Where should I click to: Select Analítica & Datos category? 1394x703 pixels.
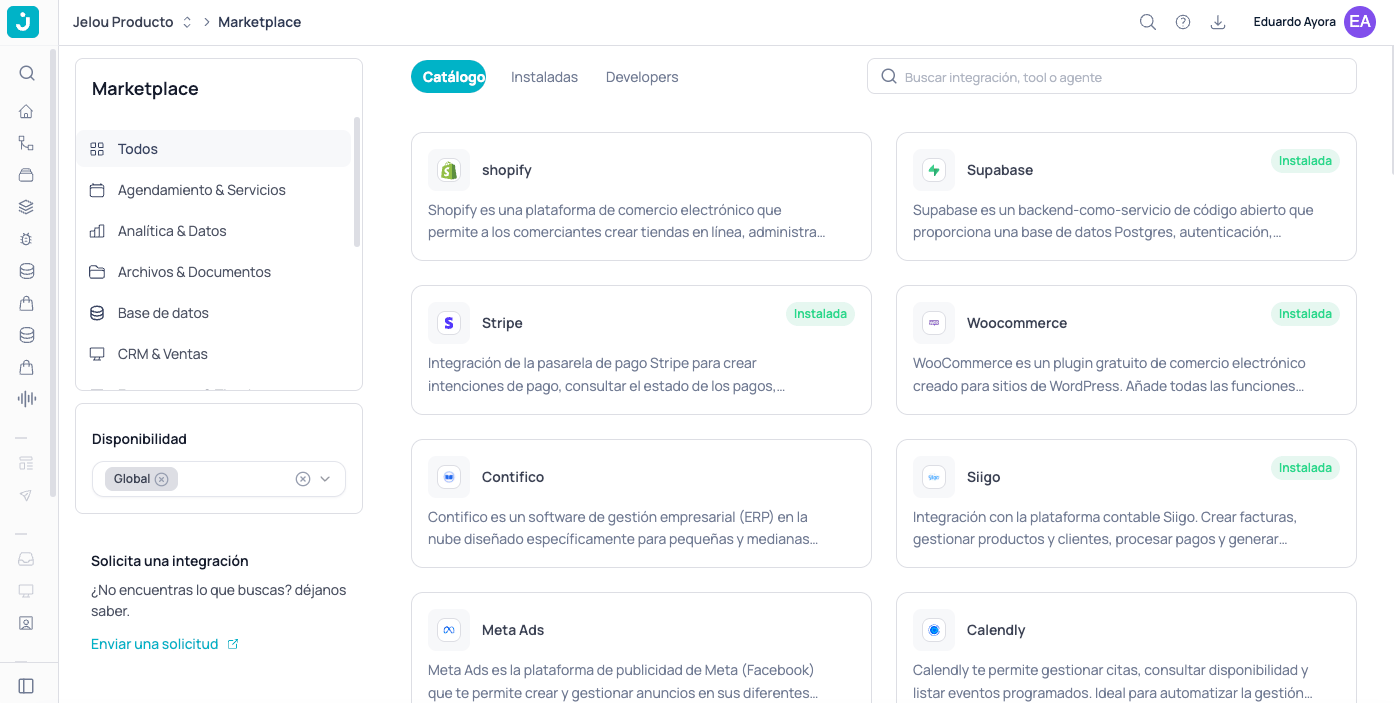pyautogui.click(x=214, y=231)
